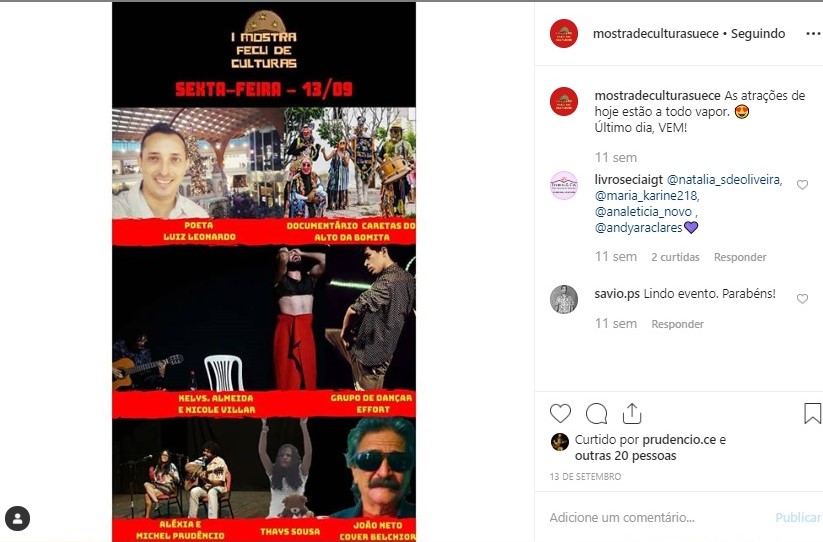Open the three-dot more options menu

(813, 34)
